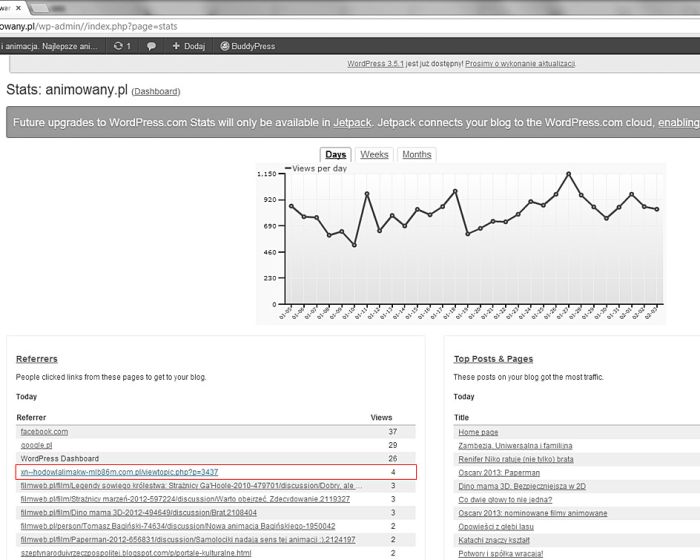Image resolution: width=700 pixels, height=560 pixels.
Task: Click the Dodaj plus icon
Action: (x=177, y=46)
